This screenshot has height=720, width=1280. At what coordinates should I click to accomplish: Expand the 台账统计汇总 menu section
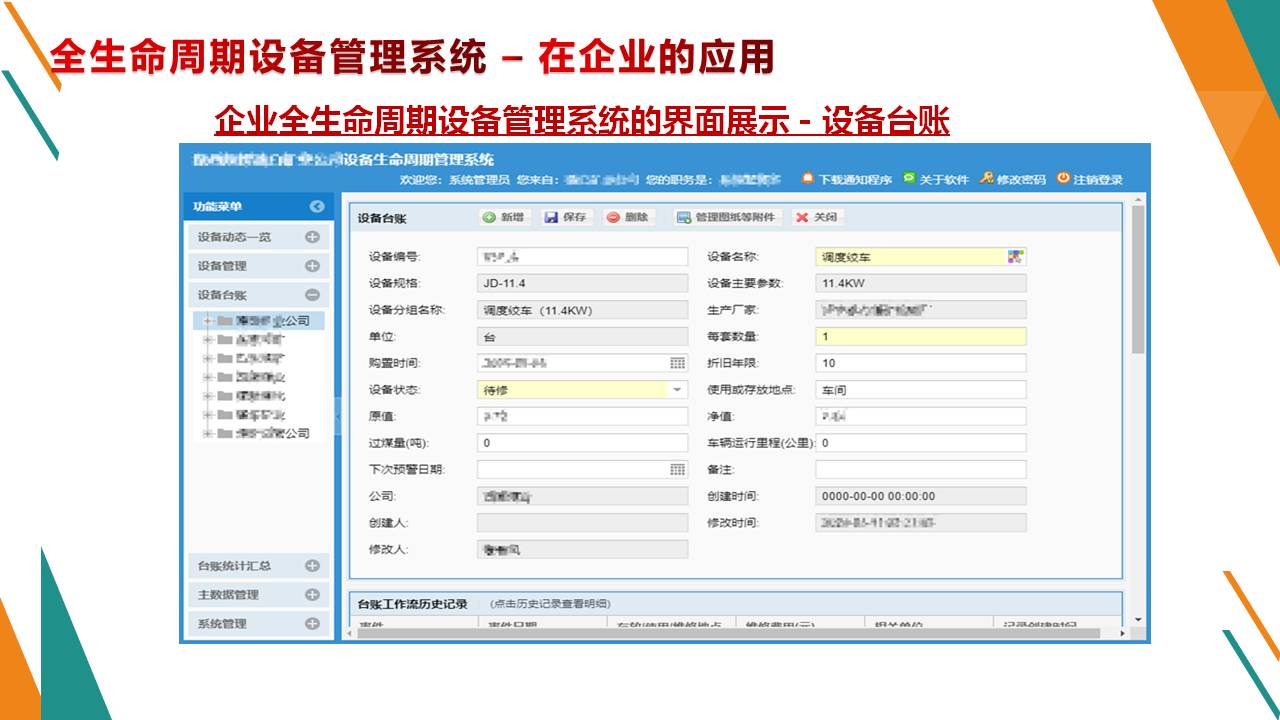pos(312,566)
